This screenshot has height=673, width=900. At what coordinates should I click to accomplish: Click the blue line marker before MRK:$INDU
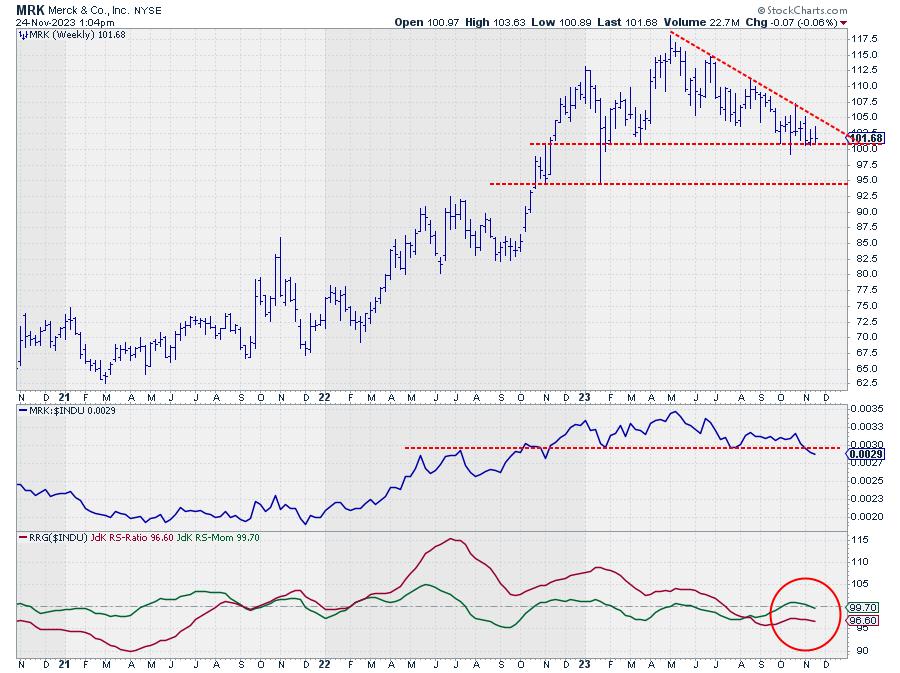click(23, 411)
